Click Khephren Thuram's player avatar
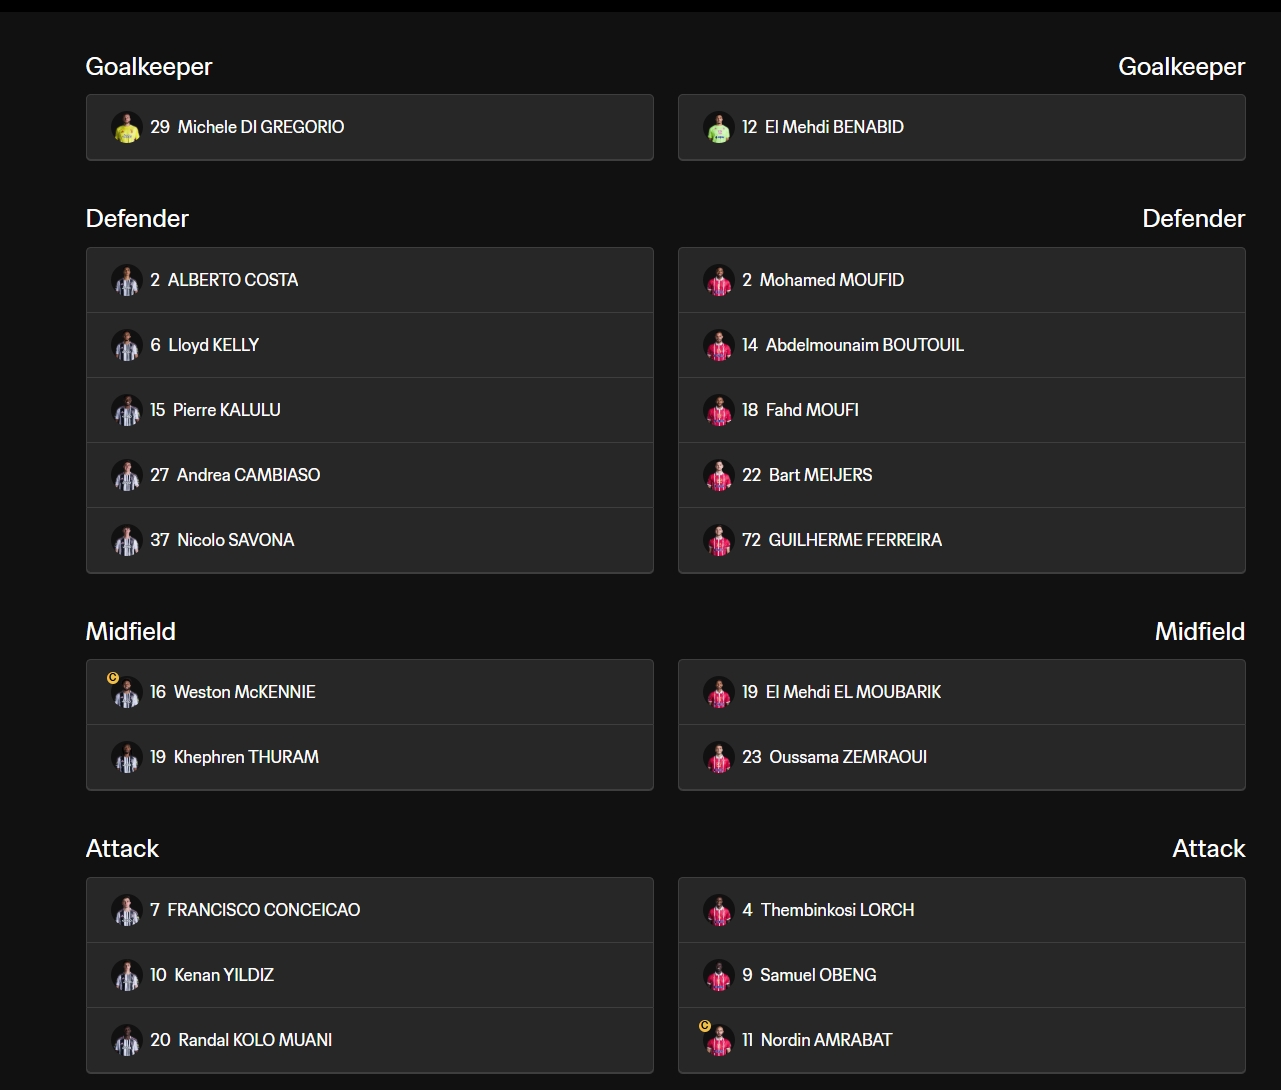The width and height of the screenshot is (1281, 1090). click(127, 757)
